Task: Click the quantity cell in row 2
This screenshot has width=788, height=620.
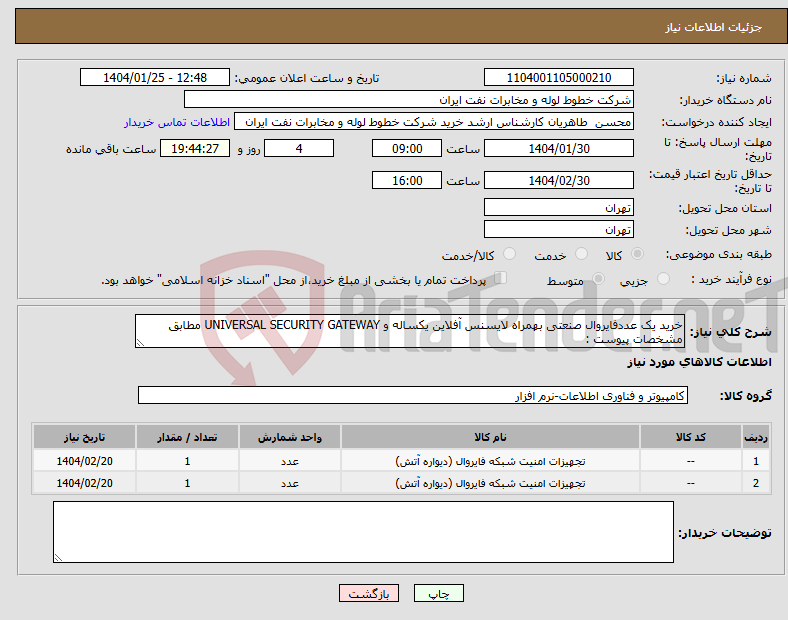Action: tap(187, 483)
